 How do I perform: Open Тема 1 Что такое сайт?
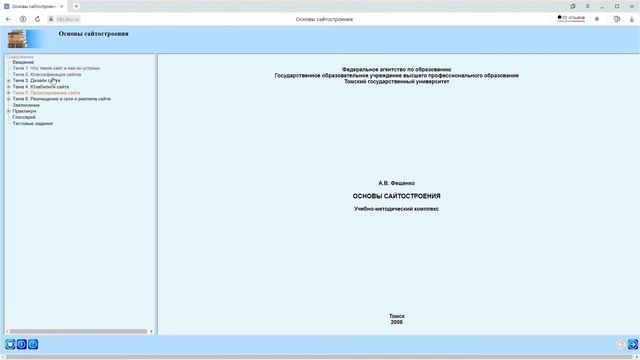[x=56, y=68]
